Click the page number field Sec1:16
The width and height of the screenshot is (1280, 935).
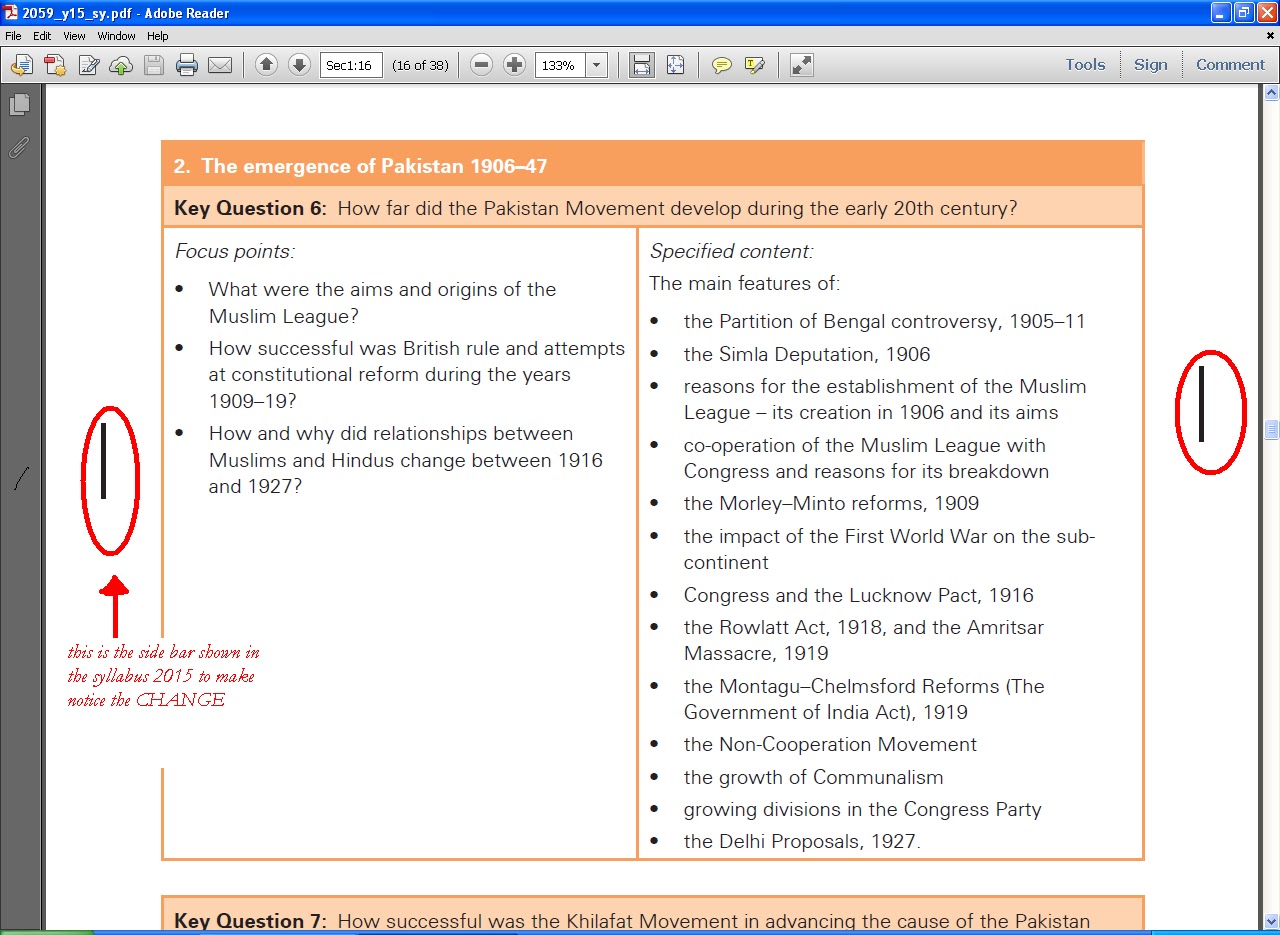[350, 64]
